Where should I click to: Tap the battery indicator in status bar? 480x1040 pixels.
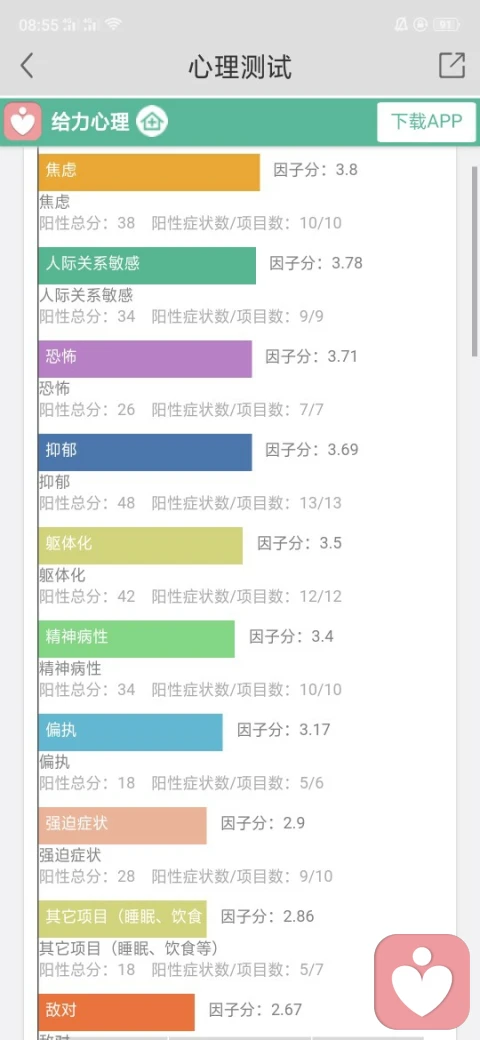click(446, 25)
